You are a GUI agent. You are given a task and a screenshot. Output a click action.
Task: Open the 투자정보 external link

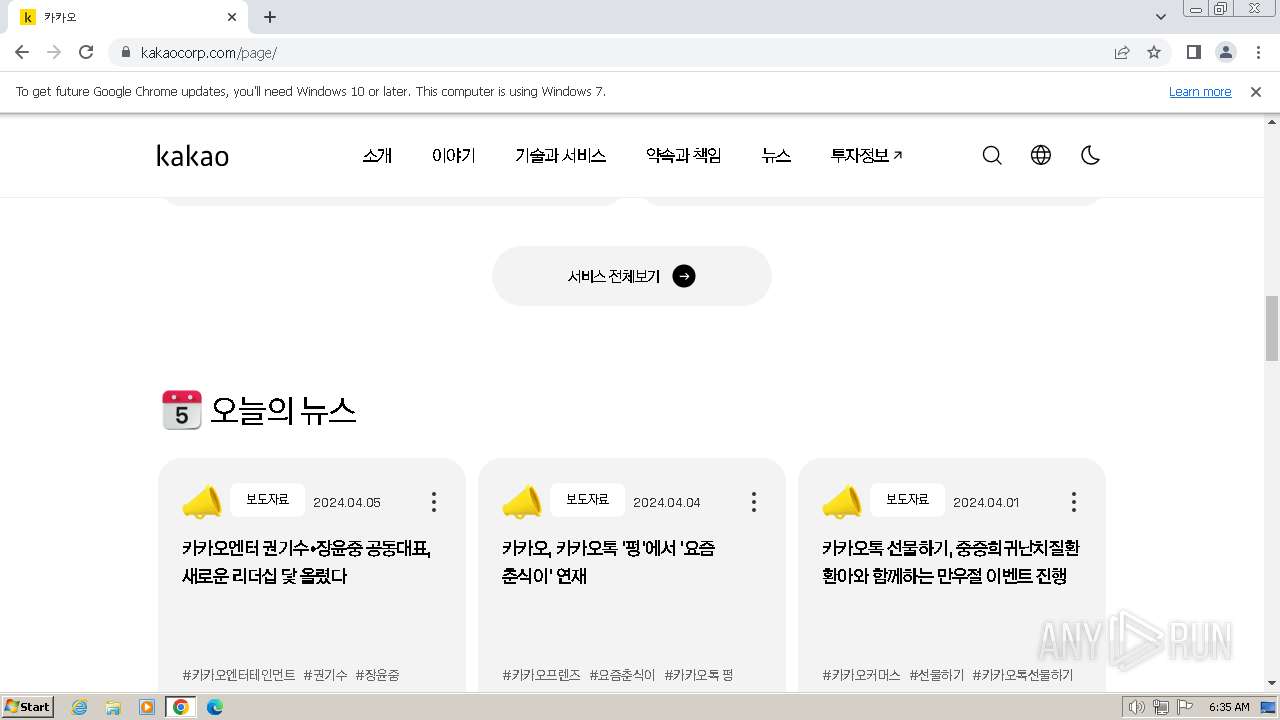click(x=866, y=155)
